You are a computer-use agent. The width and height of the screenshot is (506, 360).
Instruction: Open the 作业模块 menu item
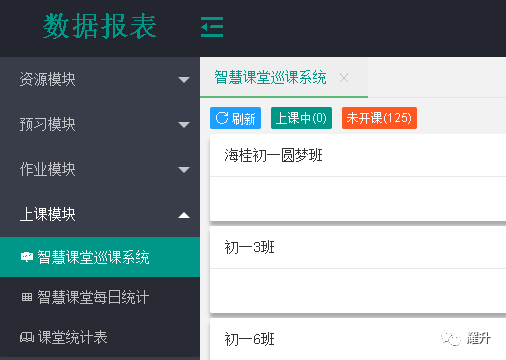pos(100,169)
